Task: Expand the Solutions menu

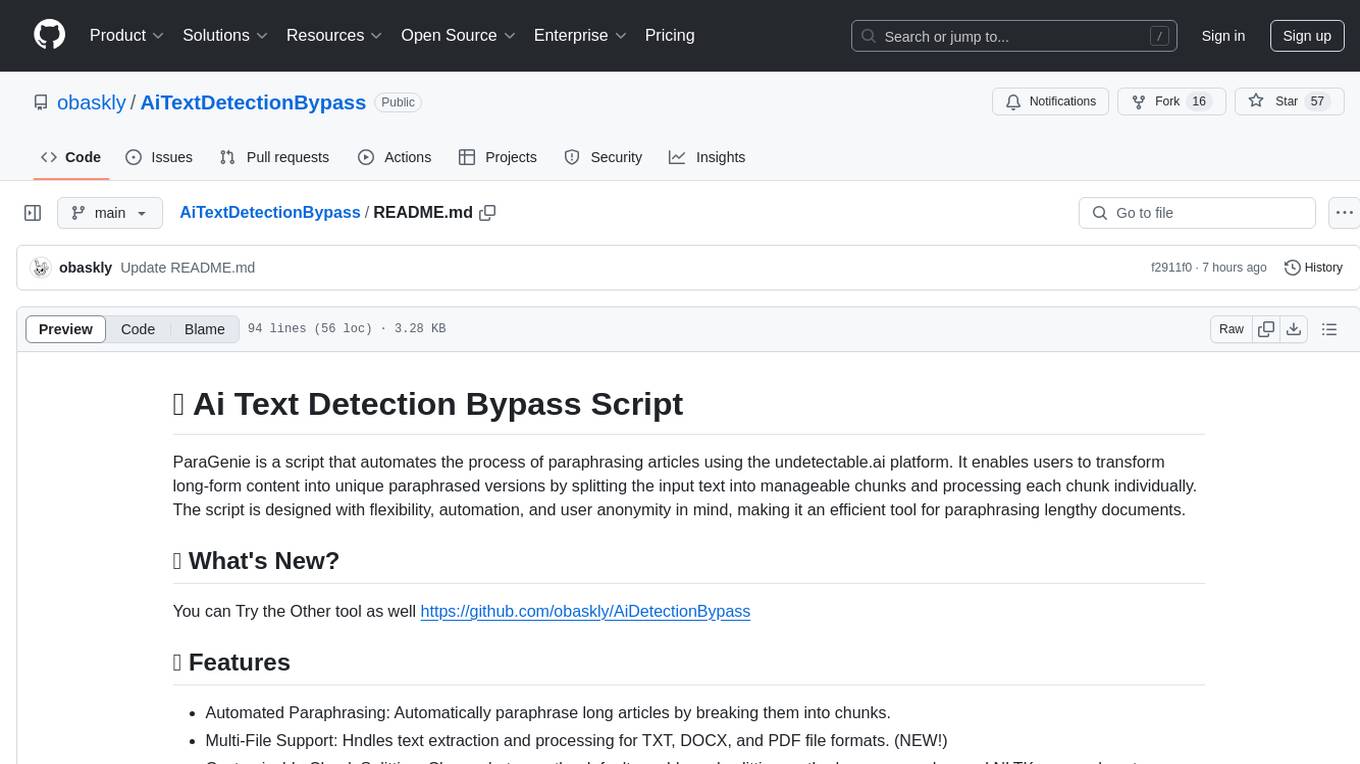Action: click(x=225, y=35)
